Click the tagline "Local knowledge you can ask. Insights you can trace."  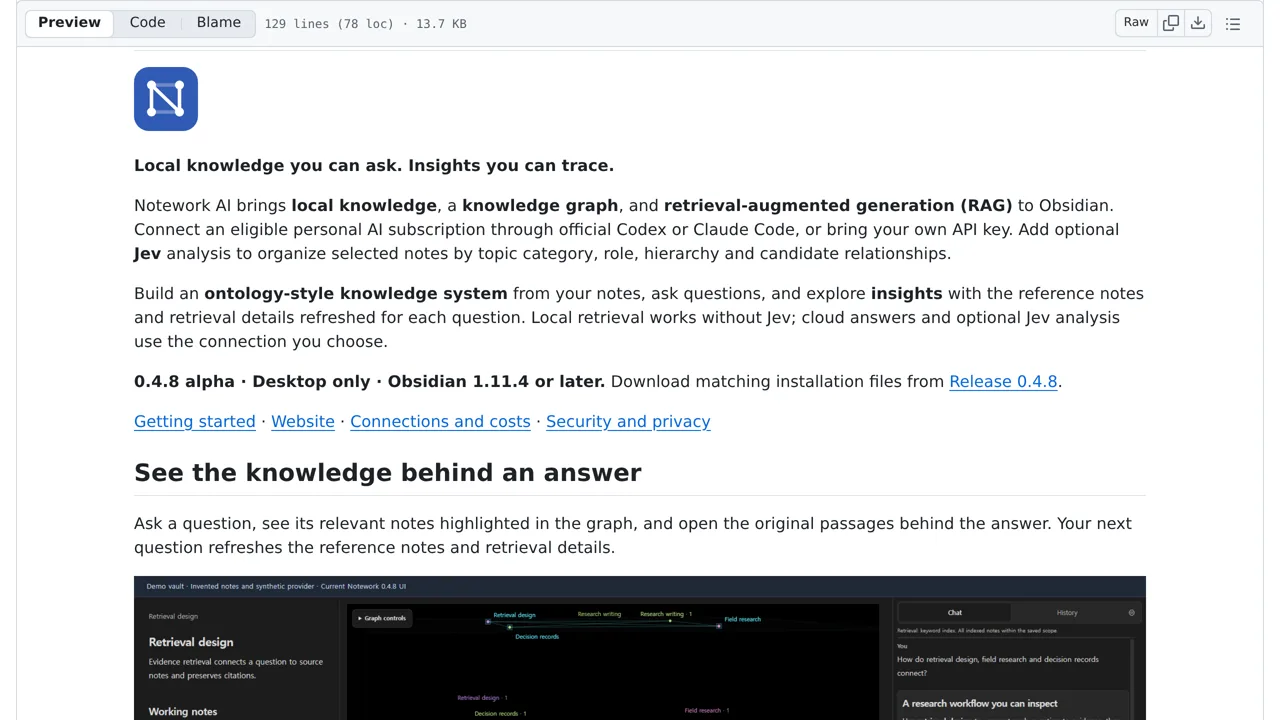[x=374, y=166]
